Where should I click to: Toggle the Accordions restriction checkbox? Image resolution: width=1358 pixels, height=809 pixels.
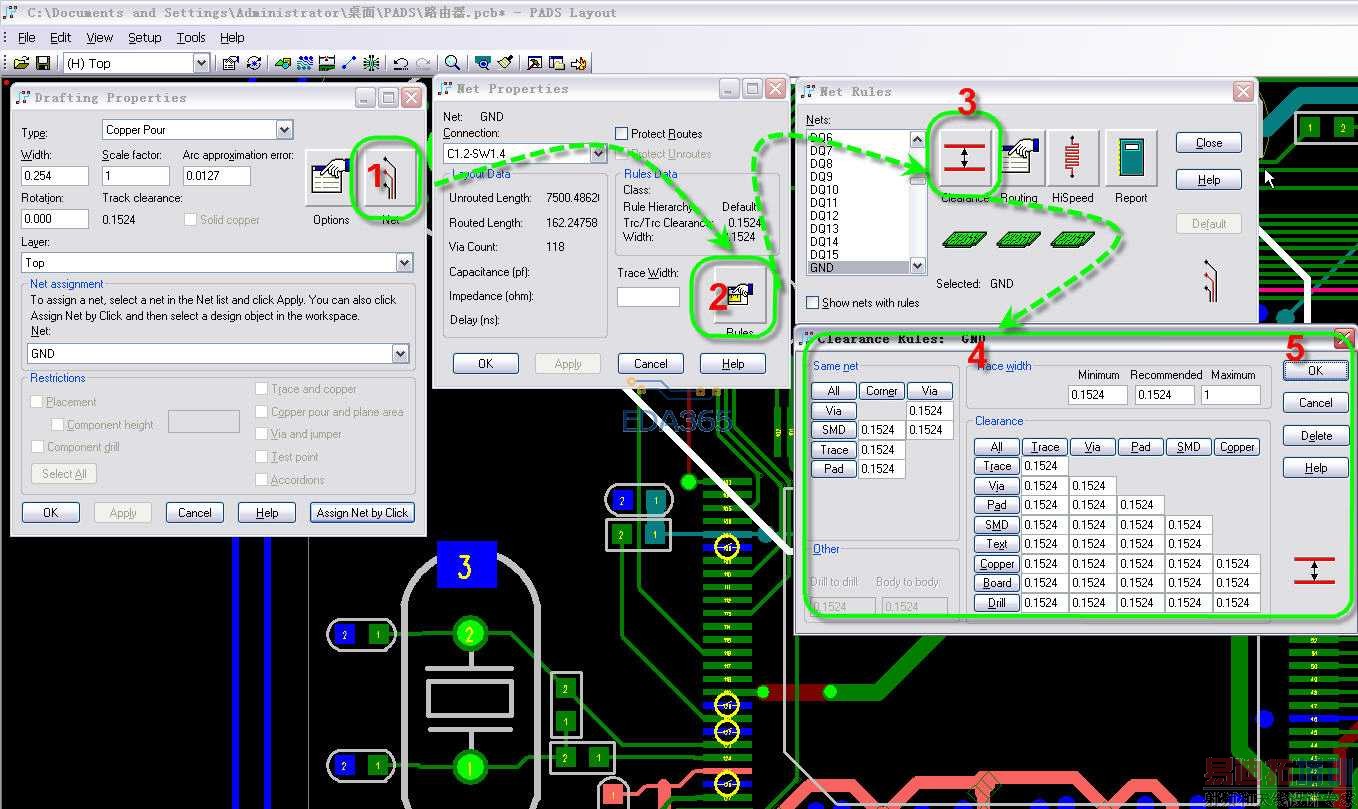click(261, 480)
